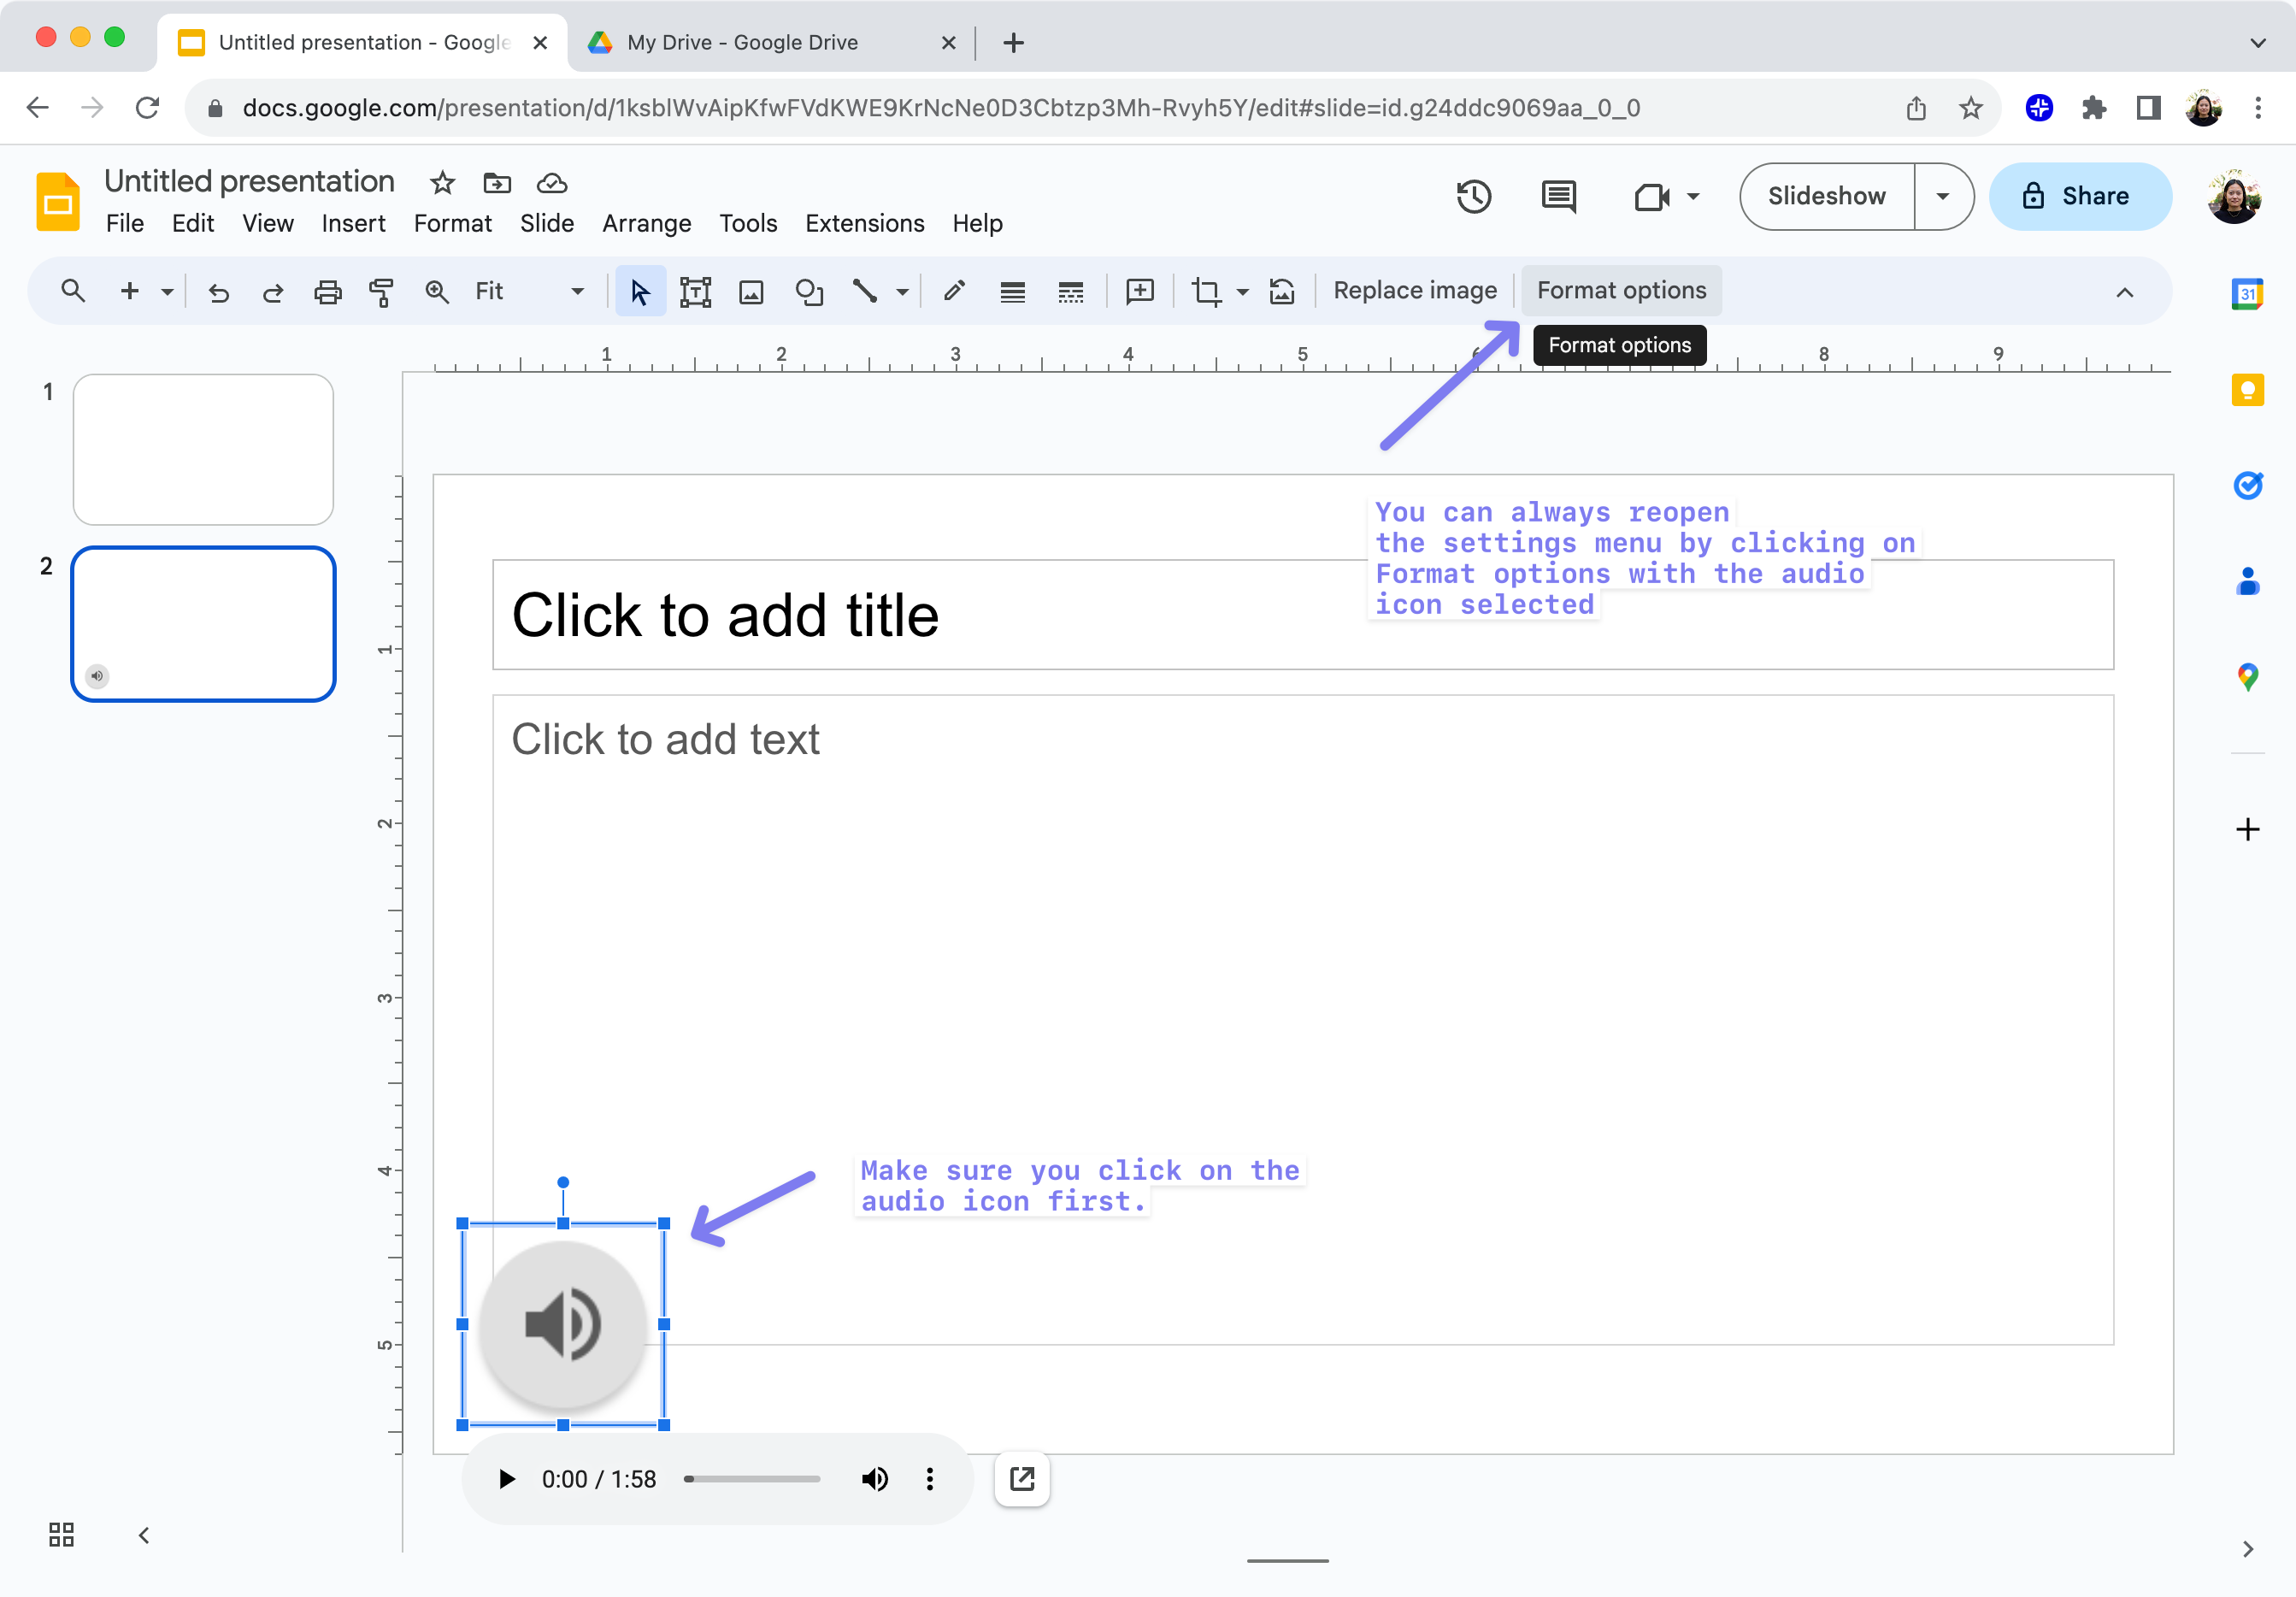The width and height of the screenshot is (2296, 1597).
Task: Hide the menus with collapse chevron
Action: pyautogui.click(x=2124, y=292)
